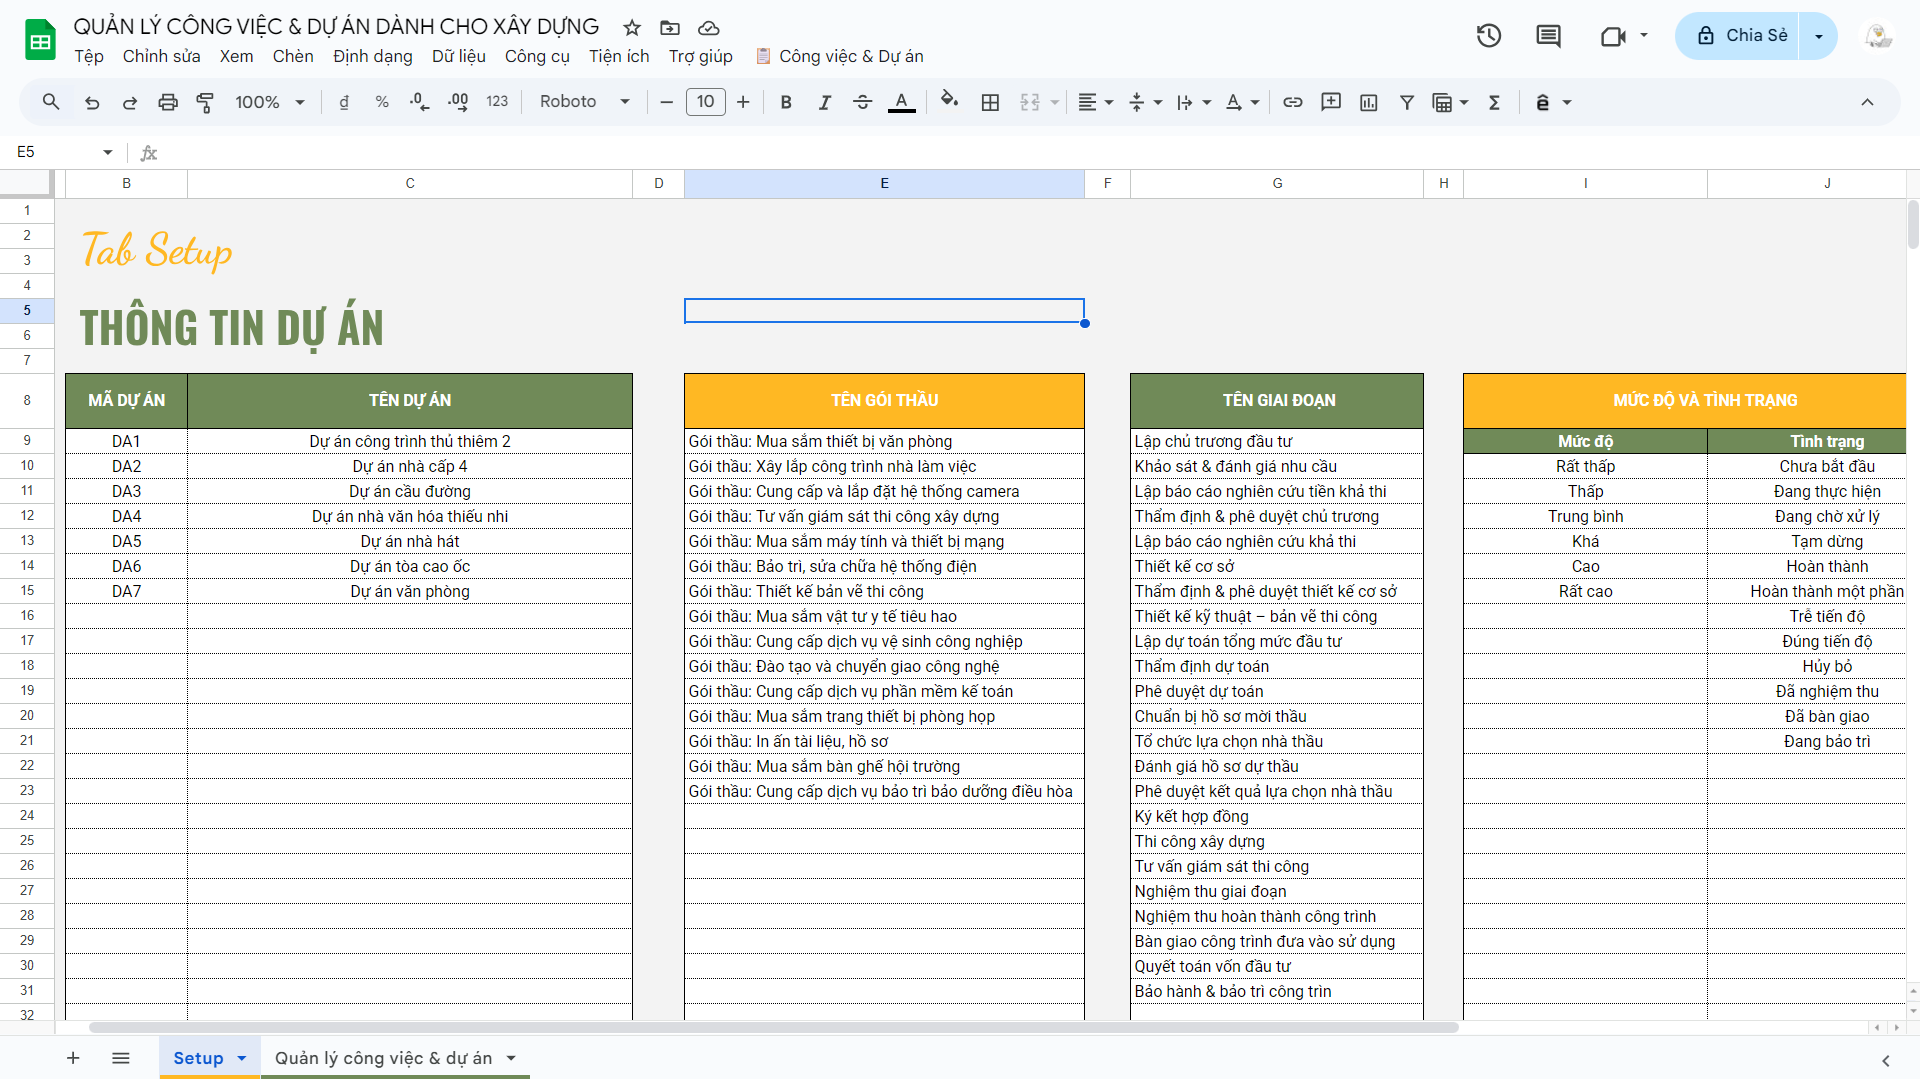The width and height of the screenshot is (1920, 1080).
Task: Open the comments history icon
Action: pyautogui.click(x=1548, y=36)
